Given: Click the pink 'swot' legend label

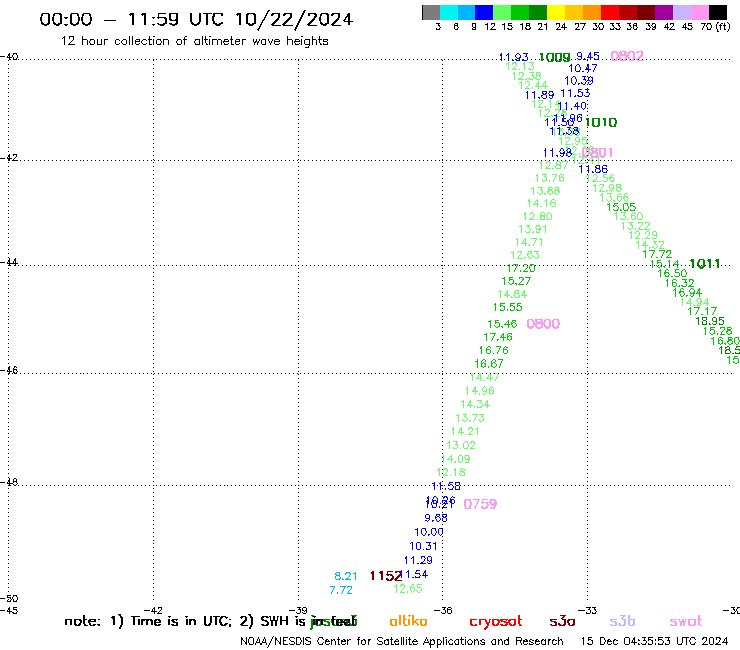Looking at the screenshot, I should (686, 622).
